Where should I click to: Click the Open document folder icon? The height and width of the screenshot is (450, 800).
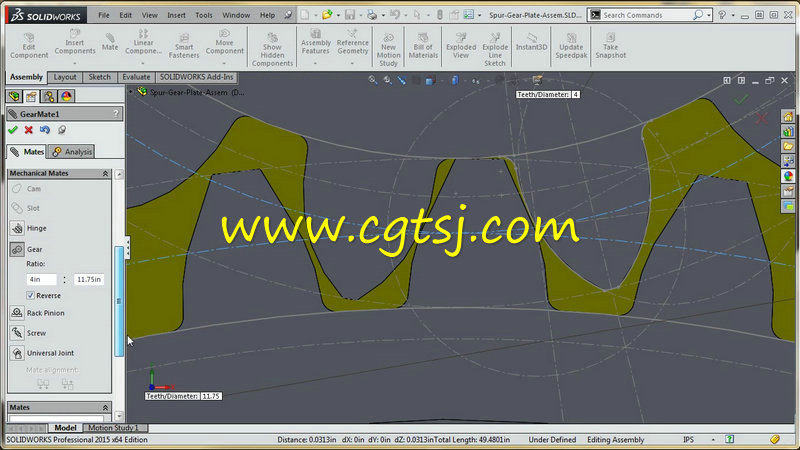coord(327,15)
